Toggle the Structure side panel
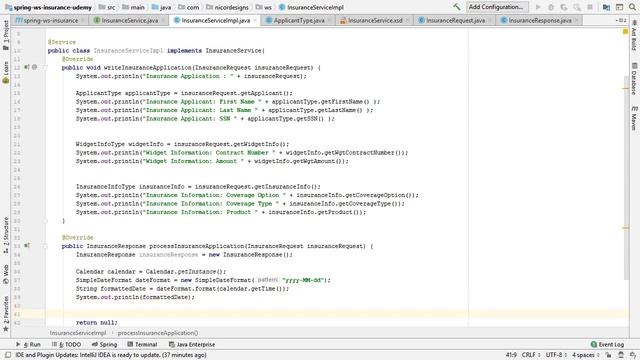This screenshot has height=360, width=640. [x=5, y=235]
